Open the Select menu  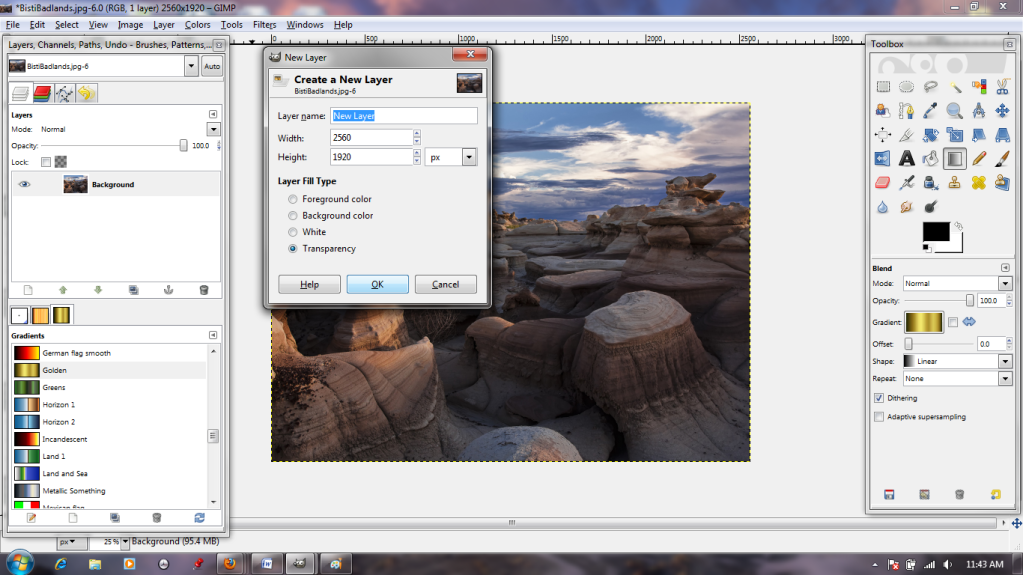click(x=67, y=25)
